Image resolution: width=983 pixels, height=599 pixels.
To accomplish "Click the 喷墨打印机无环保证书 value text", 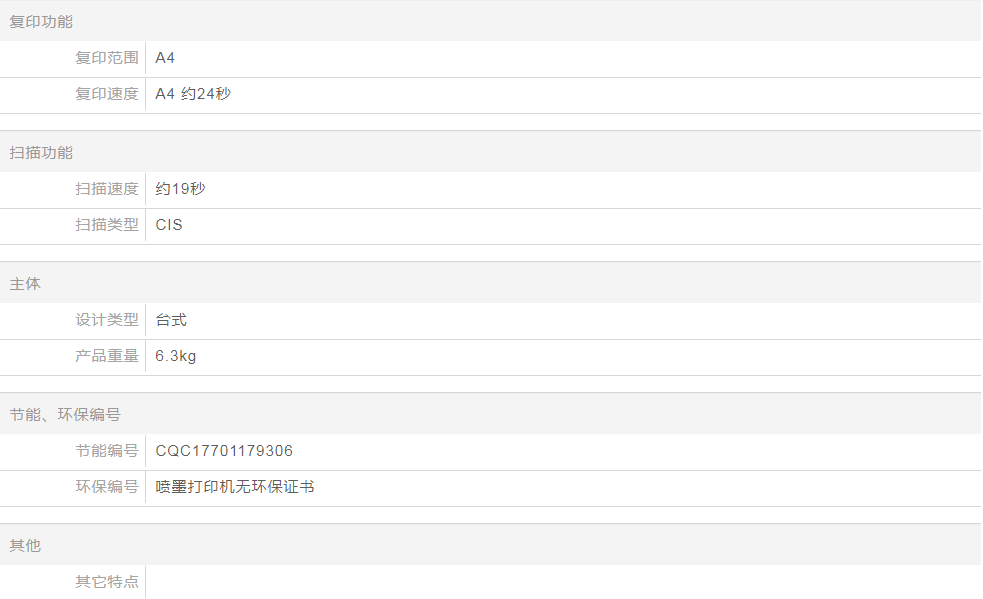I will click(x=235, y=487).
